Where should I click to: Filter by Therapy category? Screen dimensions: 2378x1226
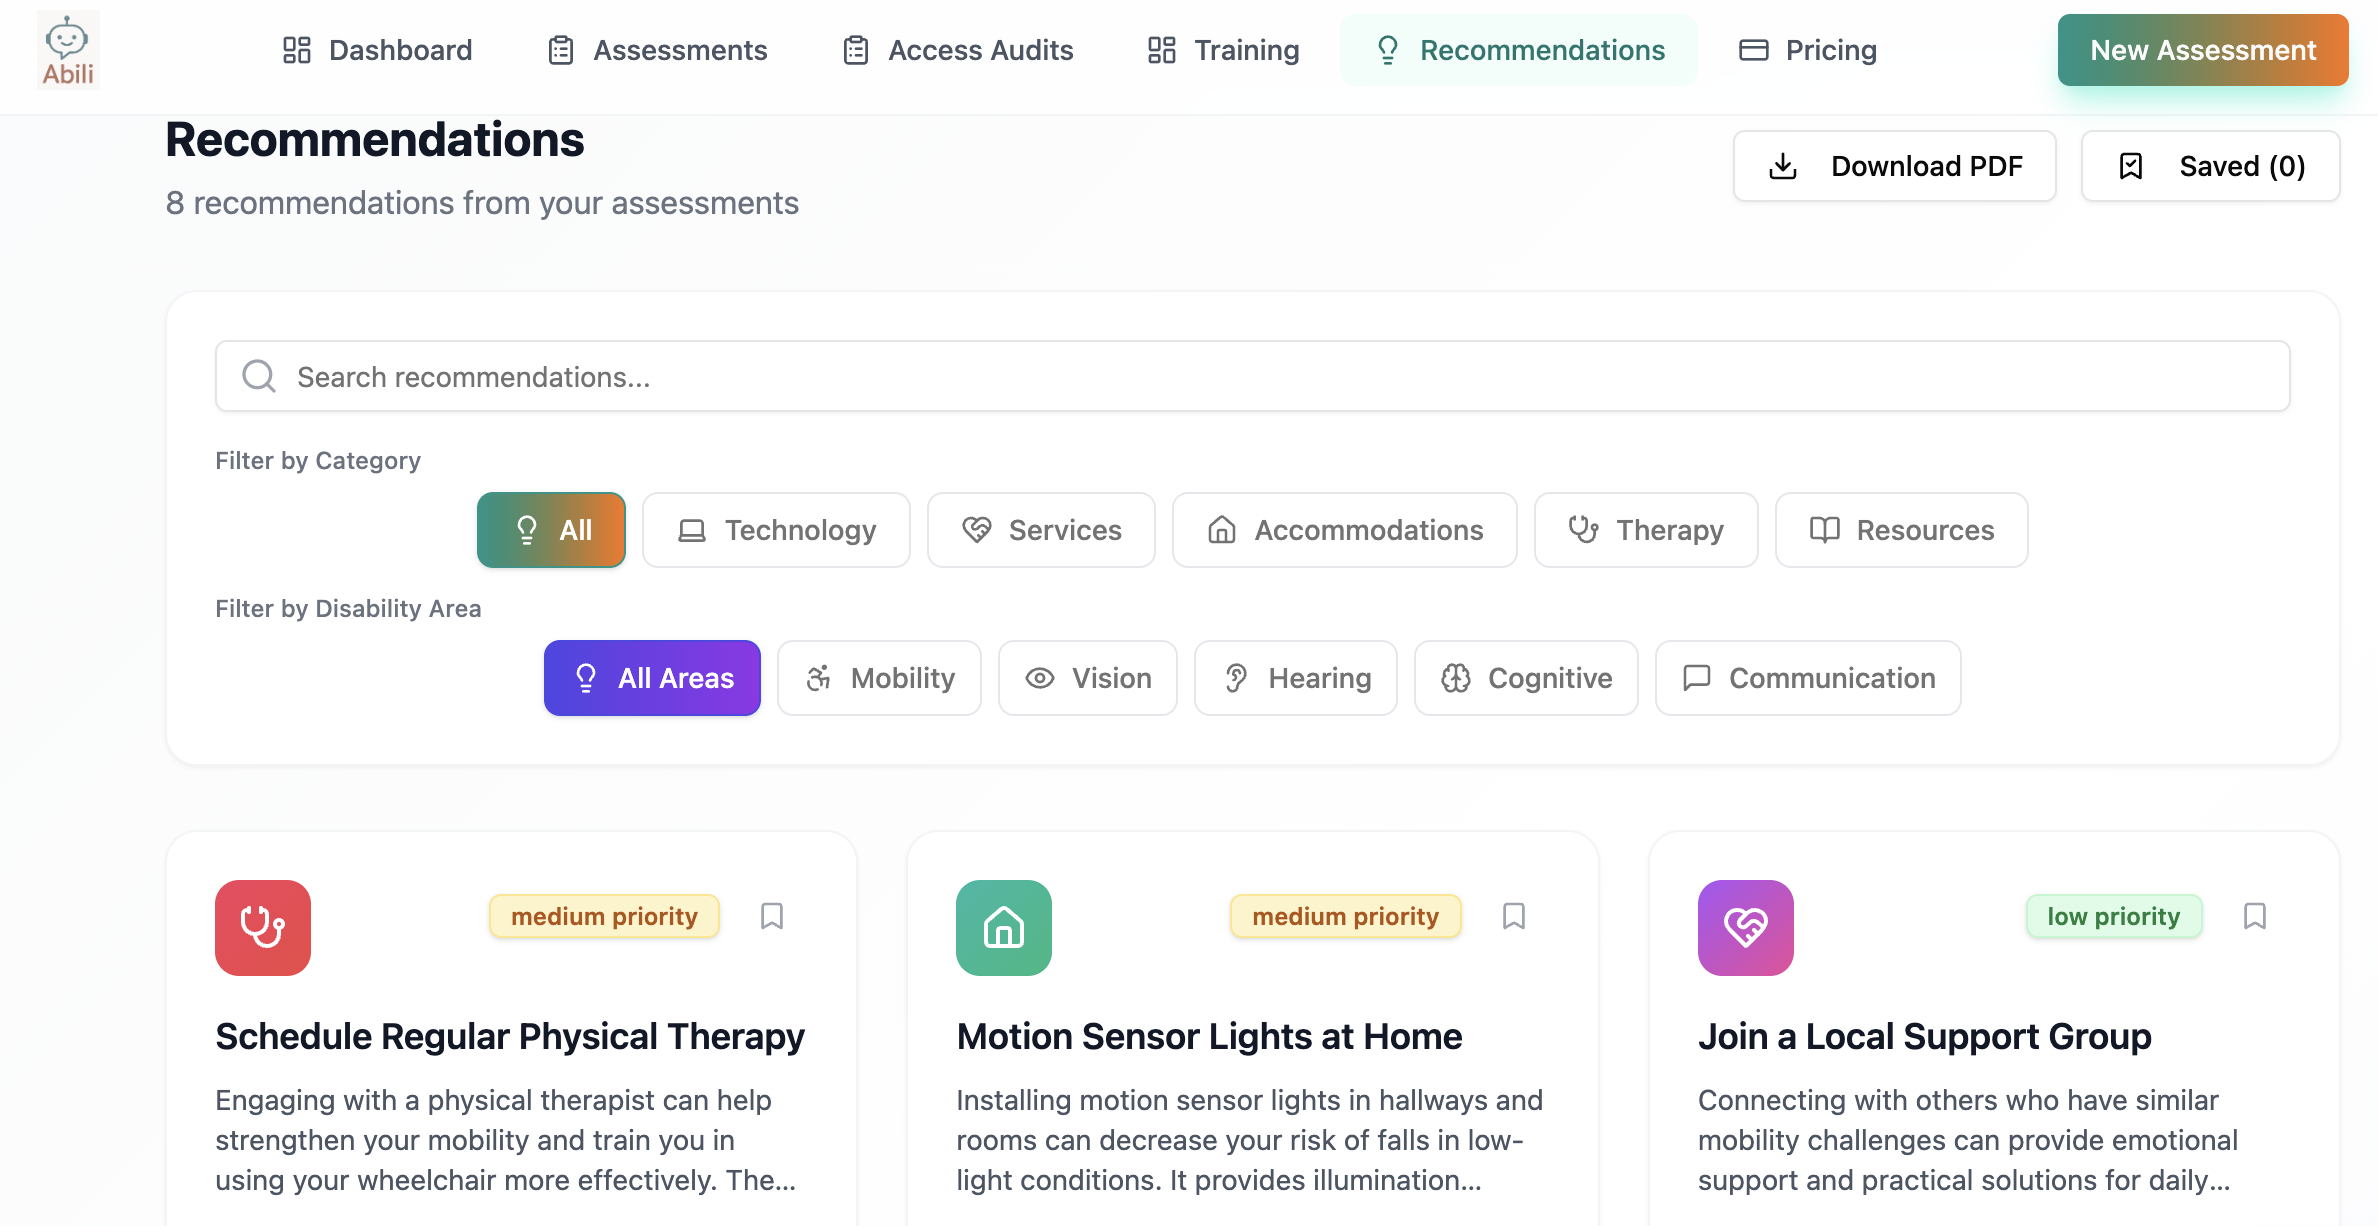pyautogui.click(x=1646, y=530)
